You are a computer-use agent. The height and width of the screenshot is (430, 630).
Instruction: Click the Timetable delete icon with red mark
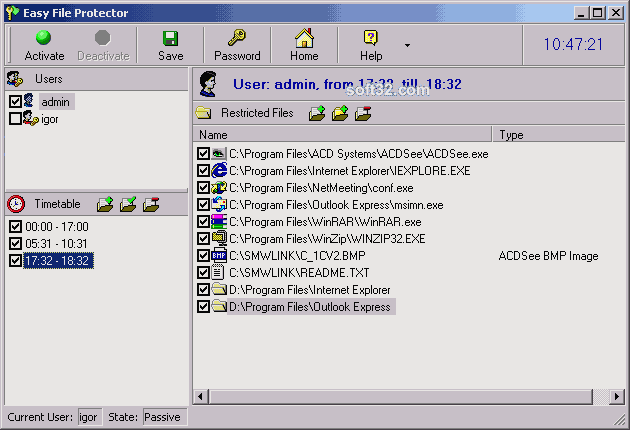(151, 204)
